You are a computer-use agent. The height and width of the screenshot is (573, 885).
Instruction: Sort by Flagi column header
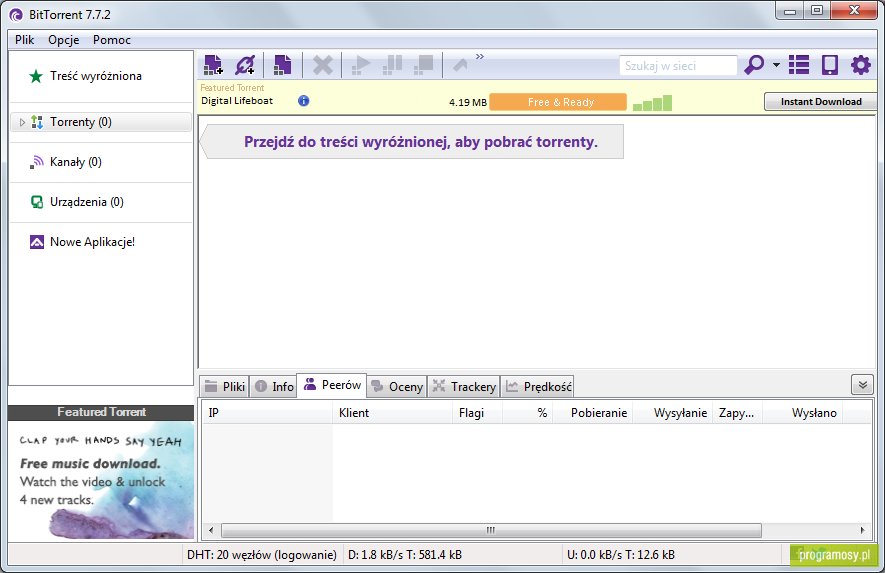[477, 413]
